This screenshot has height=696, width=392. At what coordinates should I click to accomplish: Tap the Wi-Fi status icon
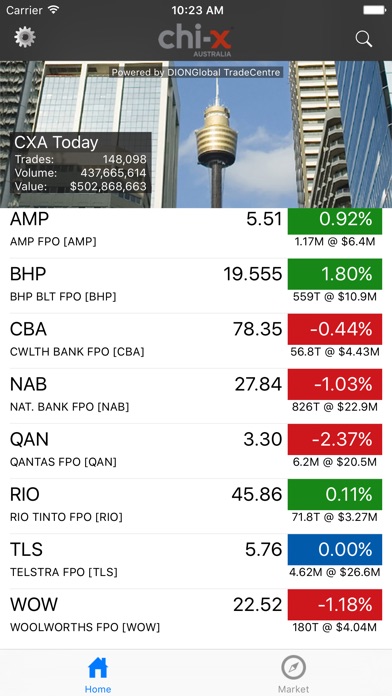53,10
